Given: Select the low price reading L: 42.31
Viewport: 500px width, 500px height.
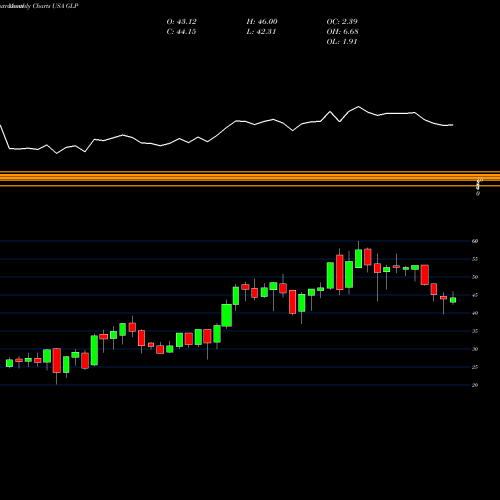Looking at the screenshot, I should [261, 32].
